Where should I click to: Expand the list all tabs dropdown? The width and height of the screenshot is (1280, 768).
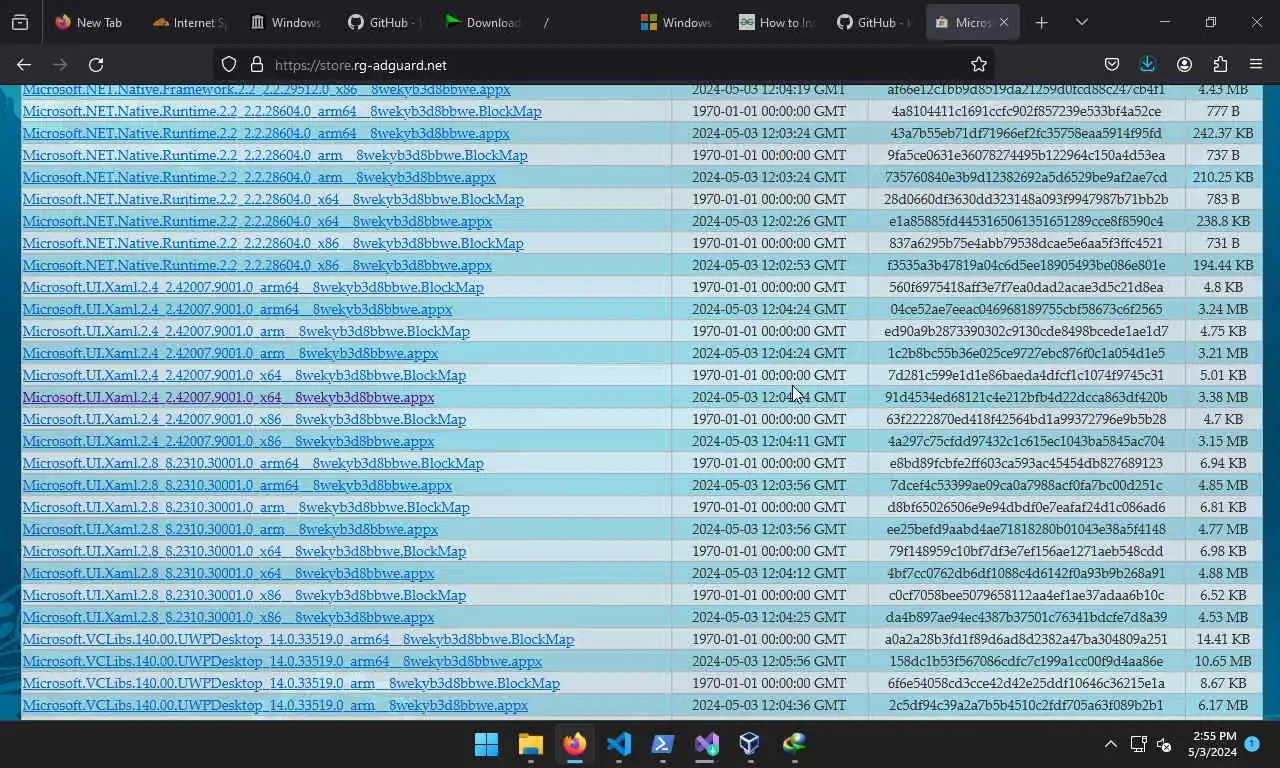pyautogui.click(x=1082, y=22)
